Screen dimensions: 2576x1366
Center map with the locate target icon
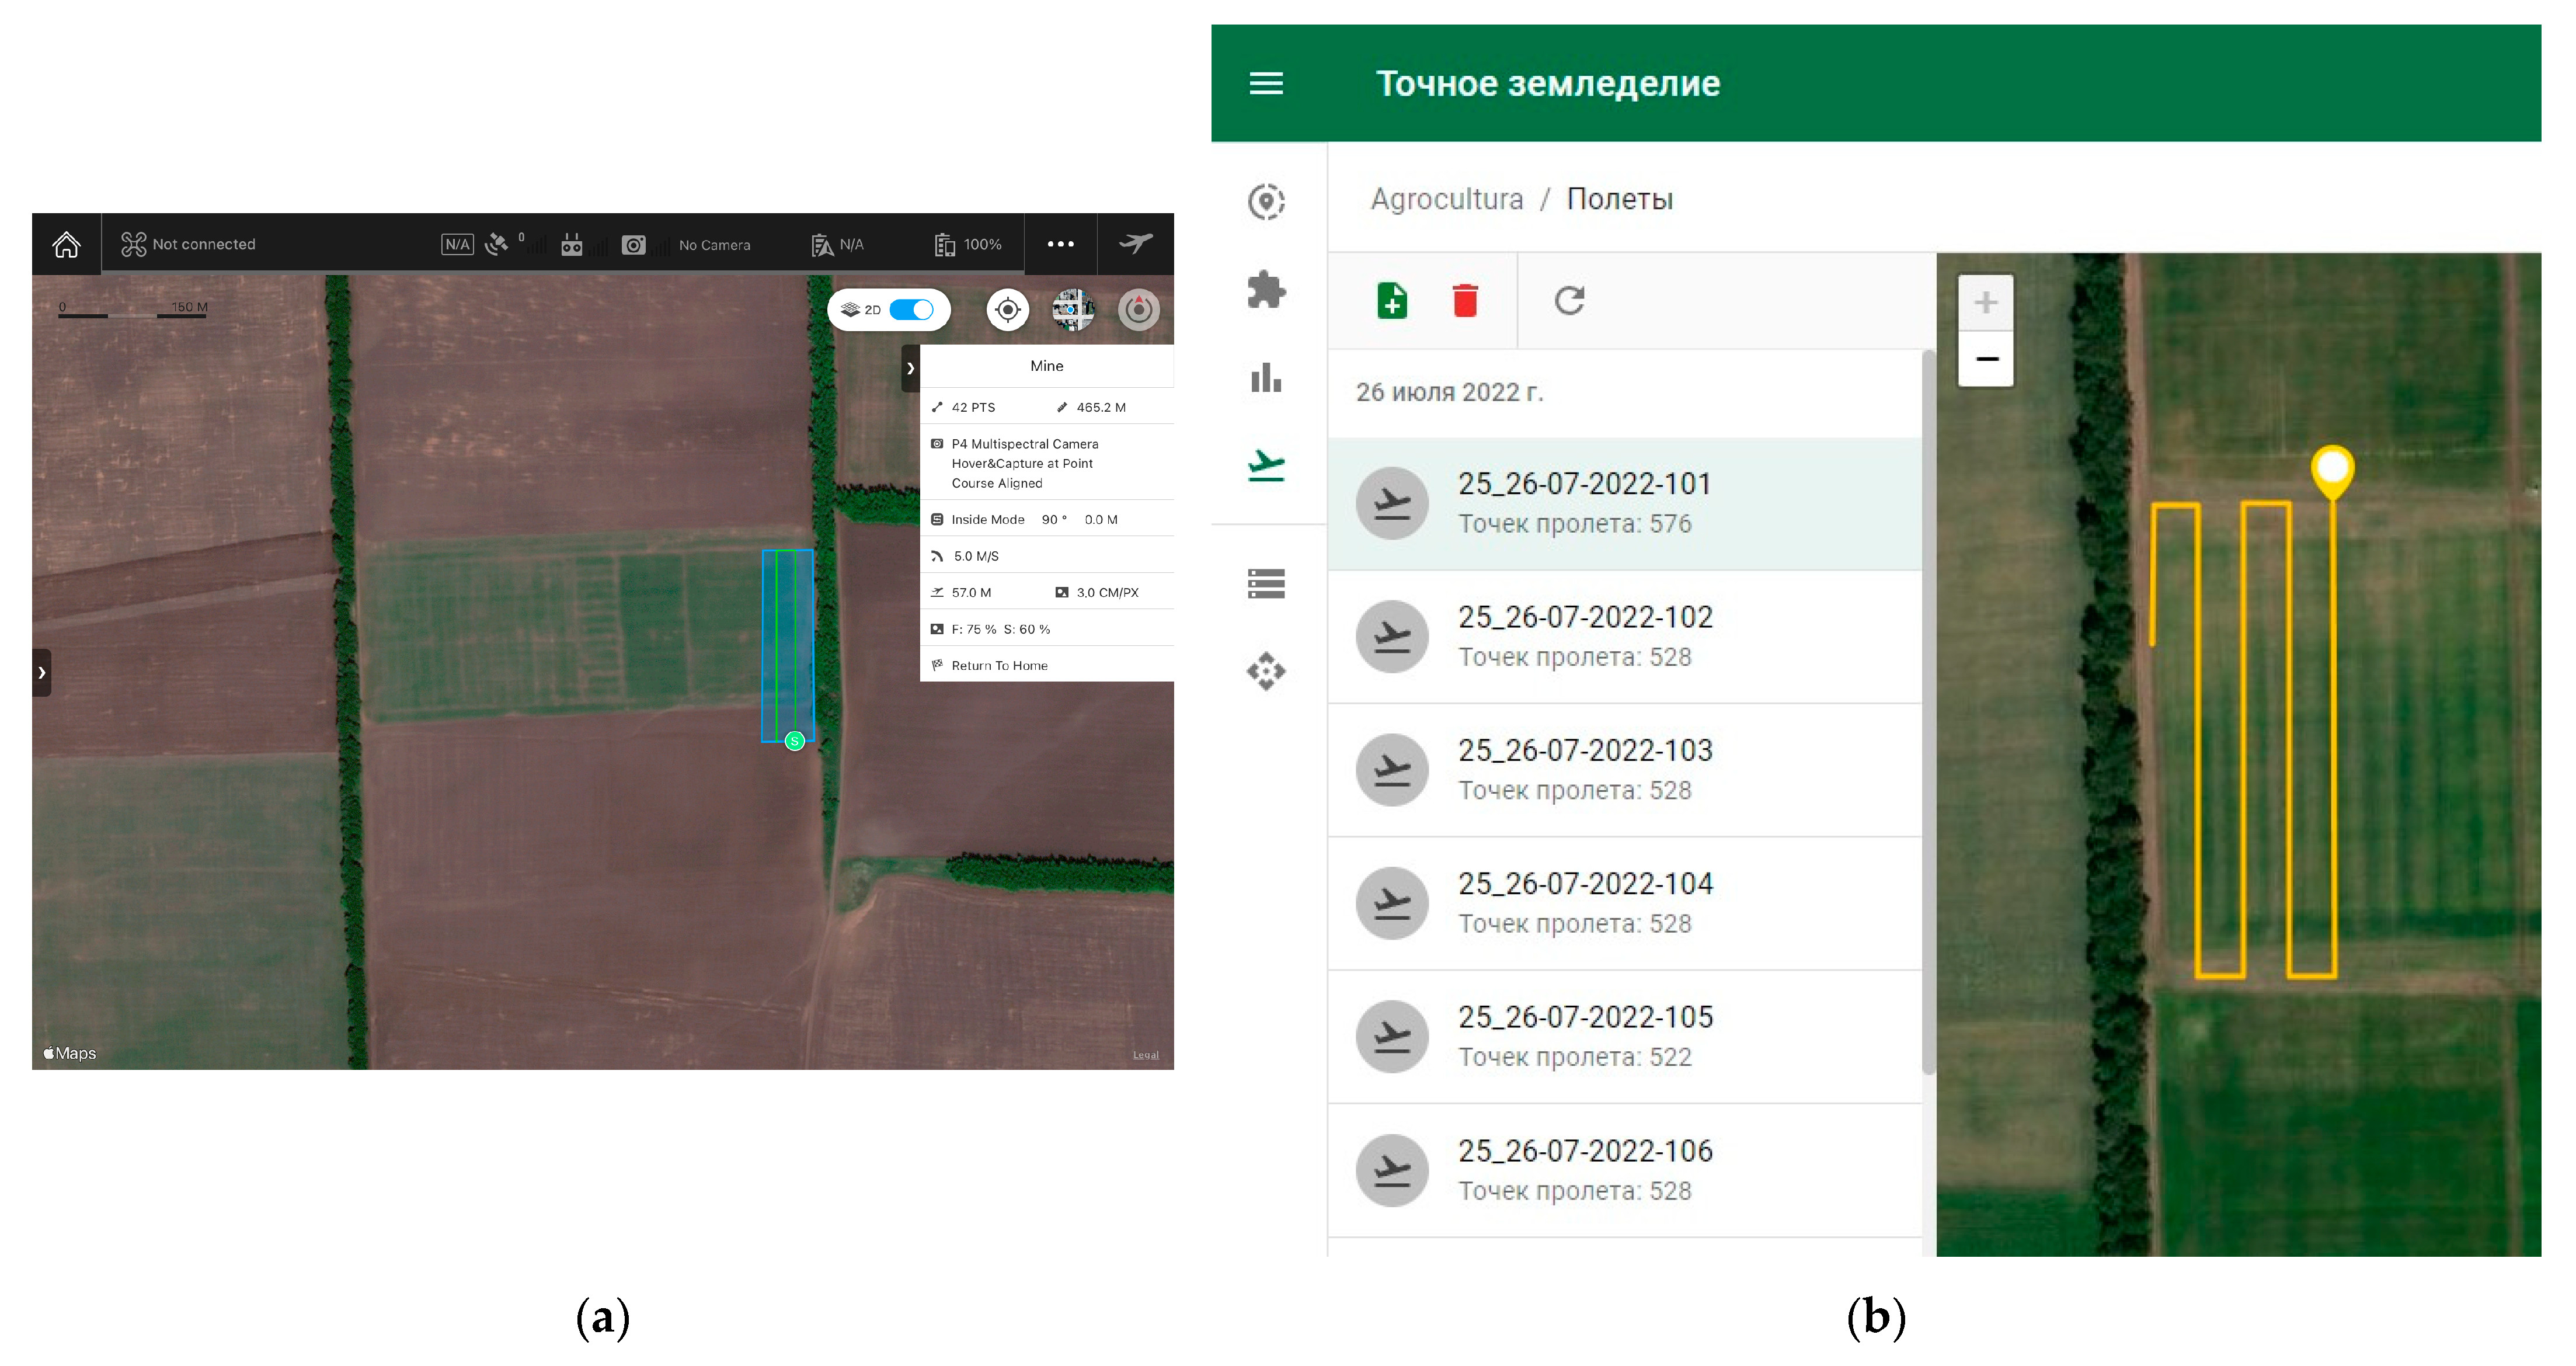point(1007,310)
